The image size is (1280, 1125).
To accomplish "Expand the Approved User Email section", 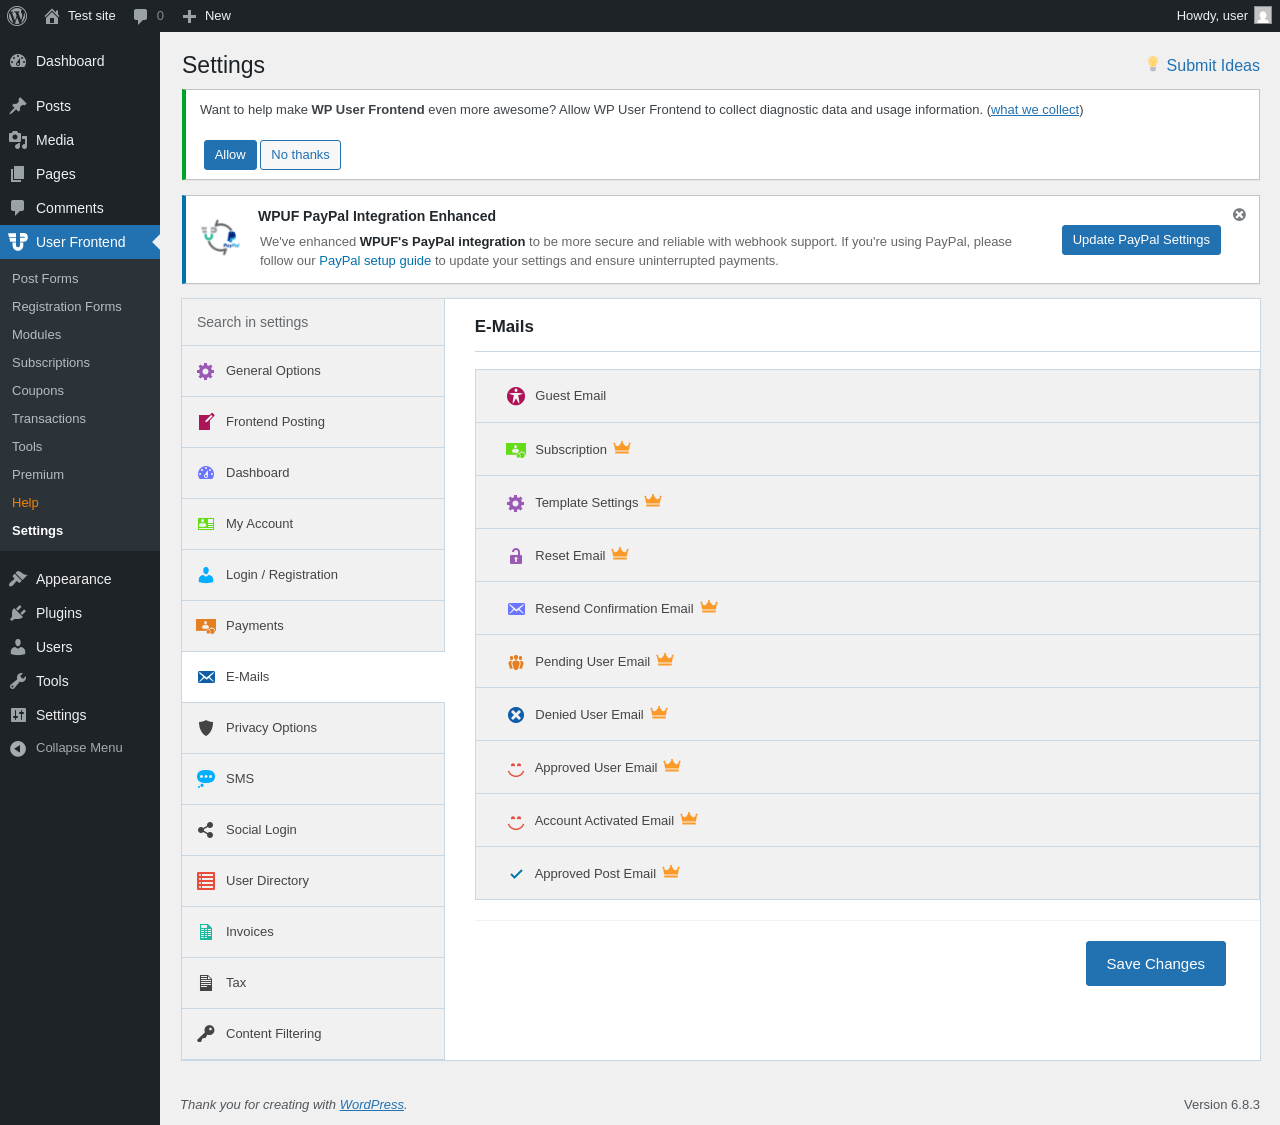I will click(867, 767).
